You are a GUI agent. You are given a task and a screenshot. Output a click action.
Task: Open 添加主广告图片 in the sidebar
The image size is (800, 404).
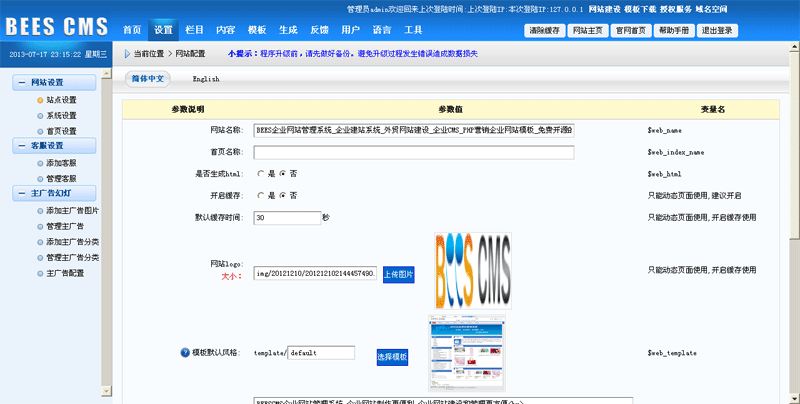(72, 211)
